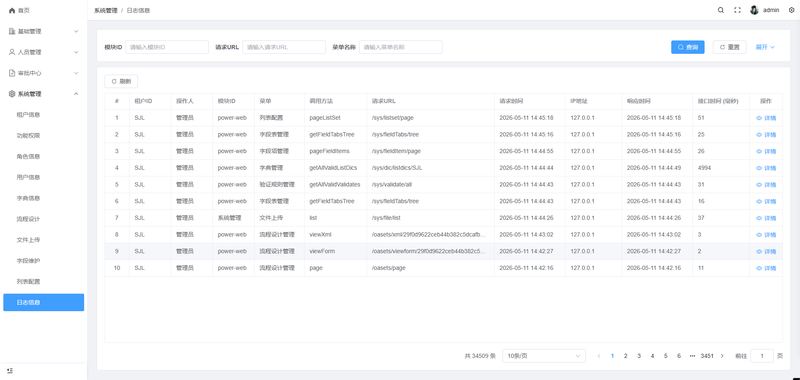The height and width of the screenshot is (380, 800).
Task: Open 详情 eye icon for row 4
Action: [x=759, y=168]
